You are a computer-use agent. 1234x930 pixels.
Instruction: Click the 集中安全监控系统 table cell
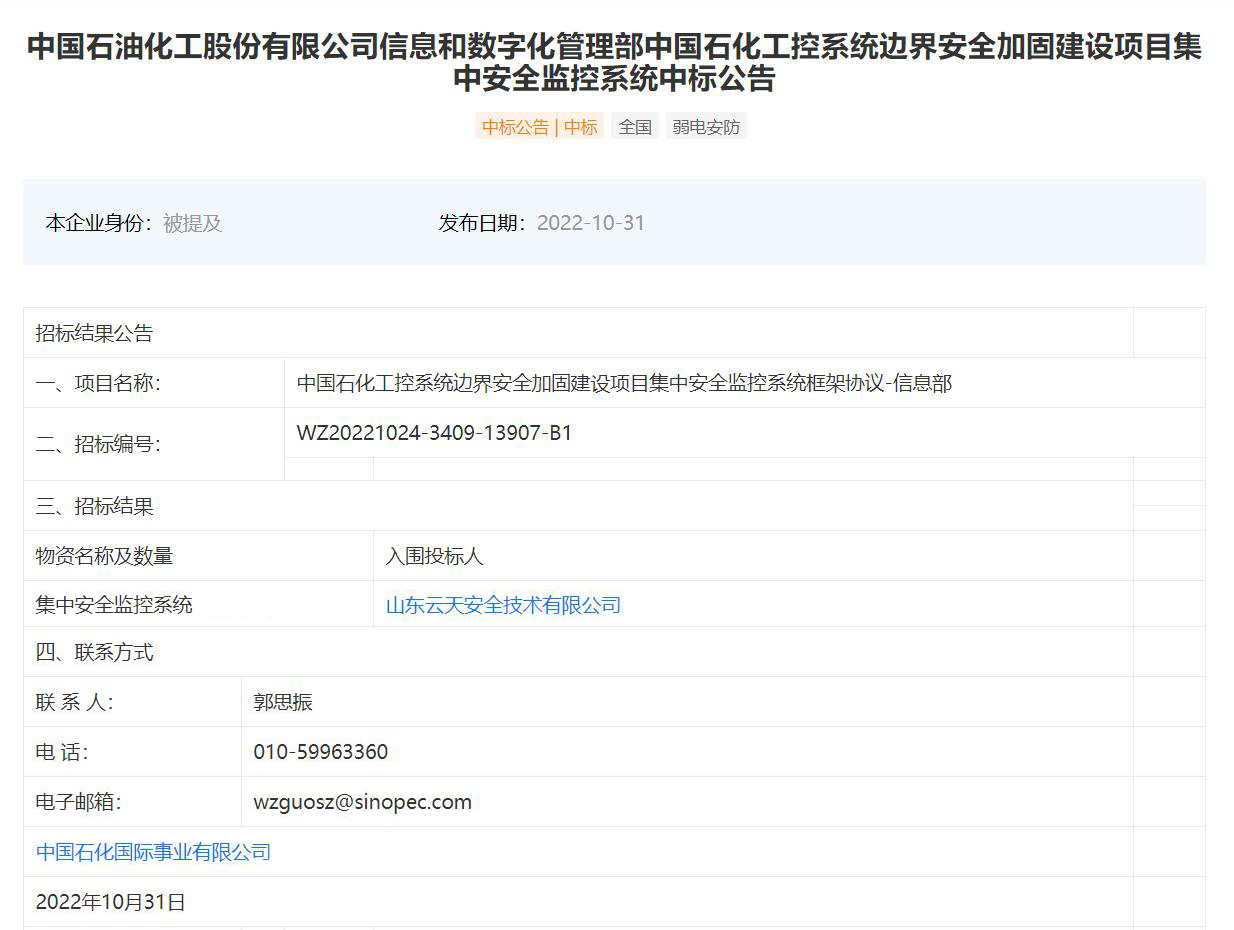198,604
